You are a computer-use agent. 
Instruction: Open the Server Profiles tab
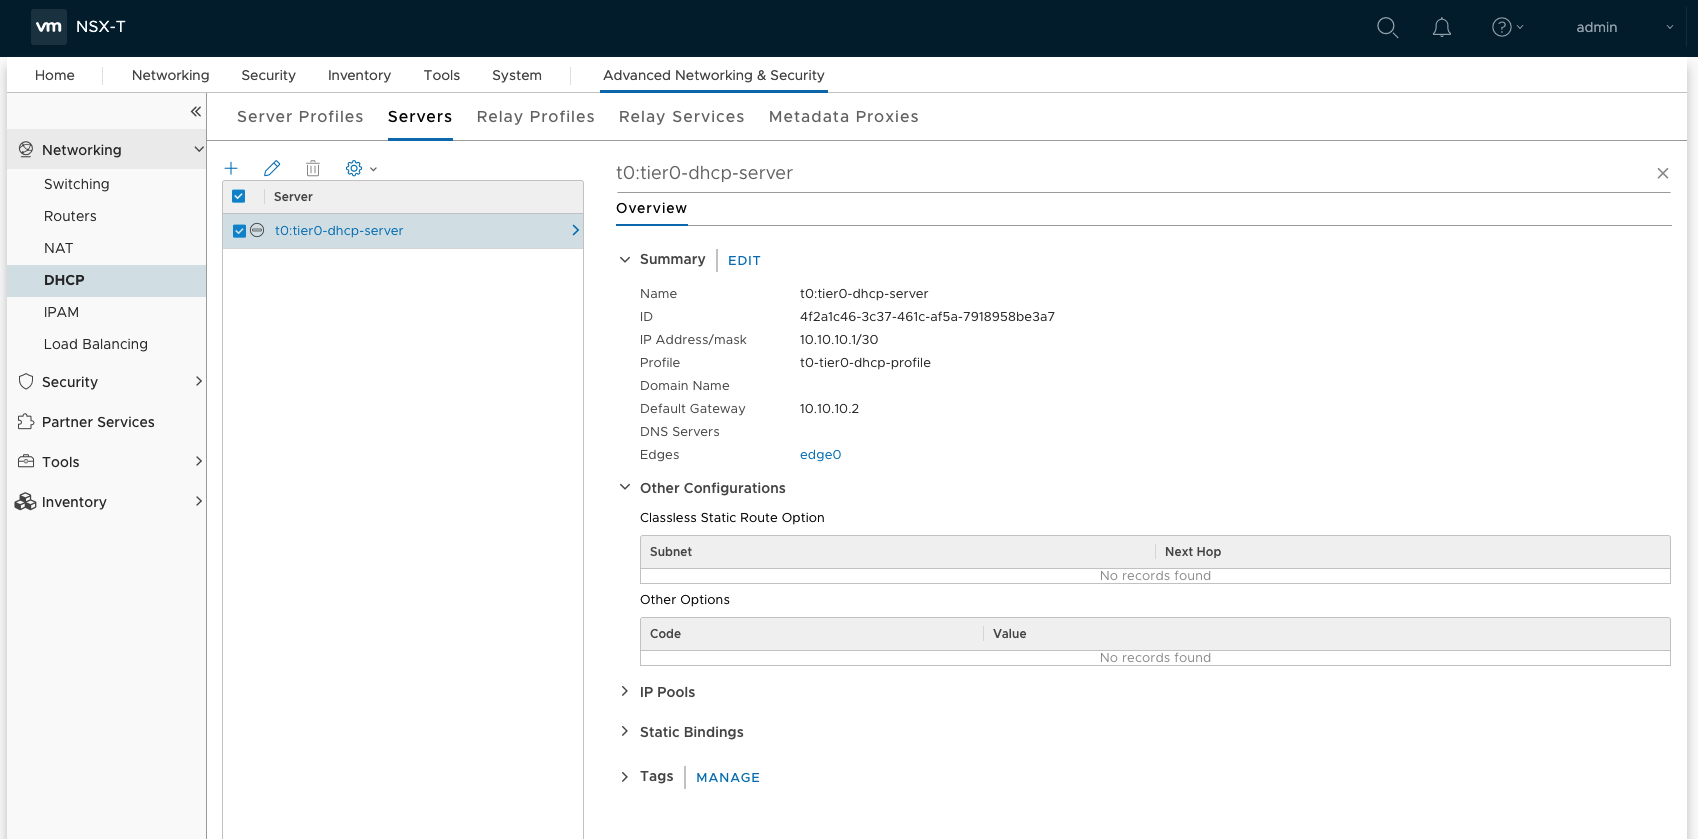(x=300, y=117)
